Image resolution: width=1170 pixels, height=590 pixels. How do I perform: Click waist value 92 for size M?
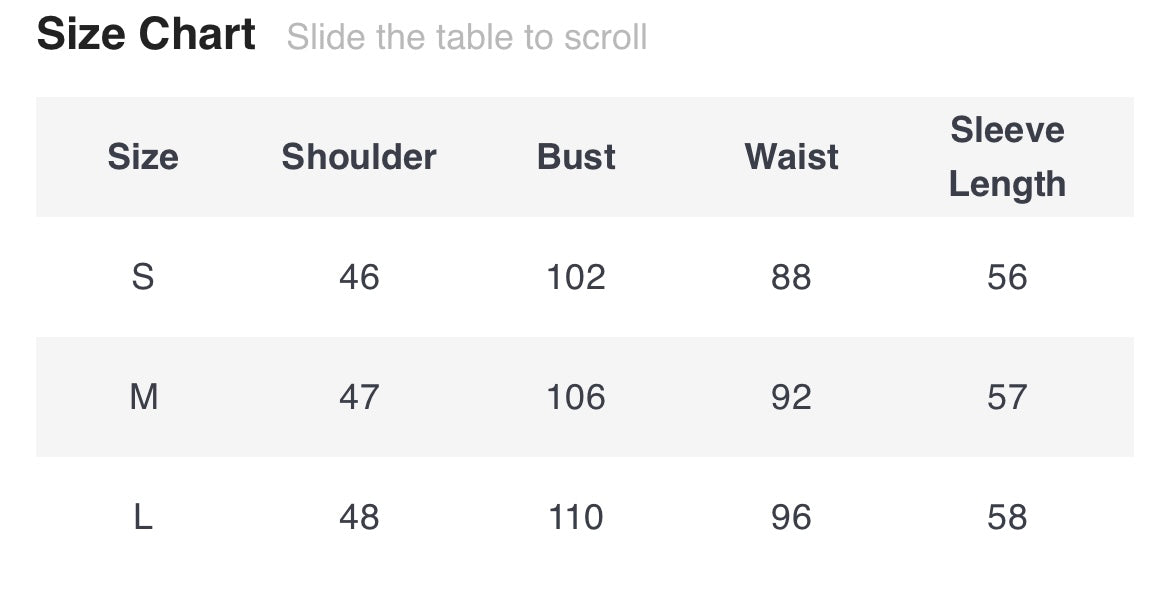coord(791,397)
